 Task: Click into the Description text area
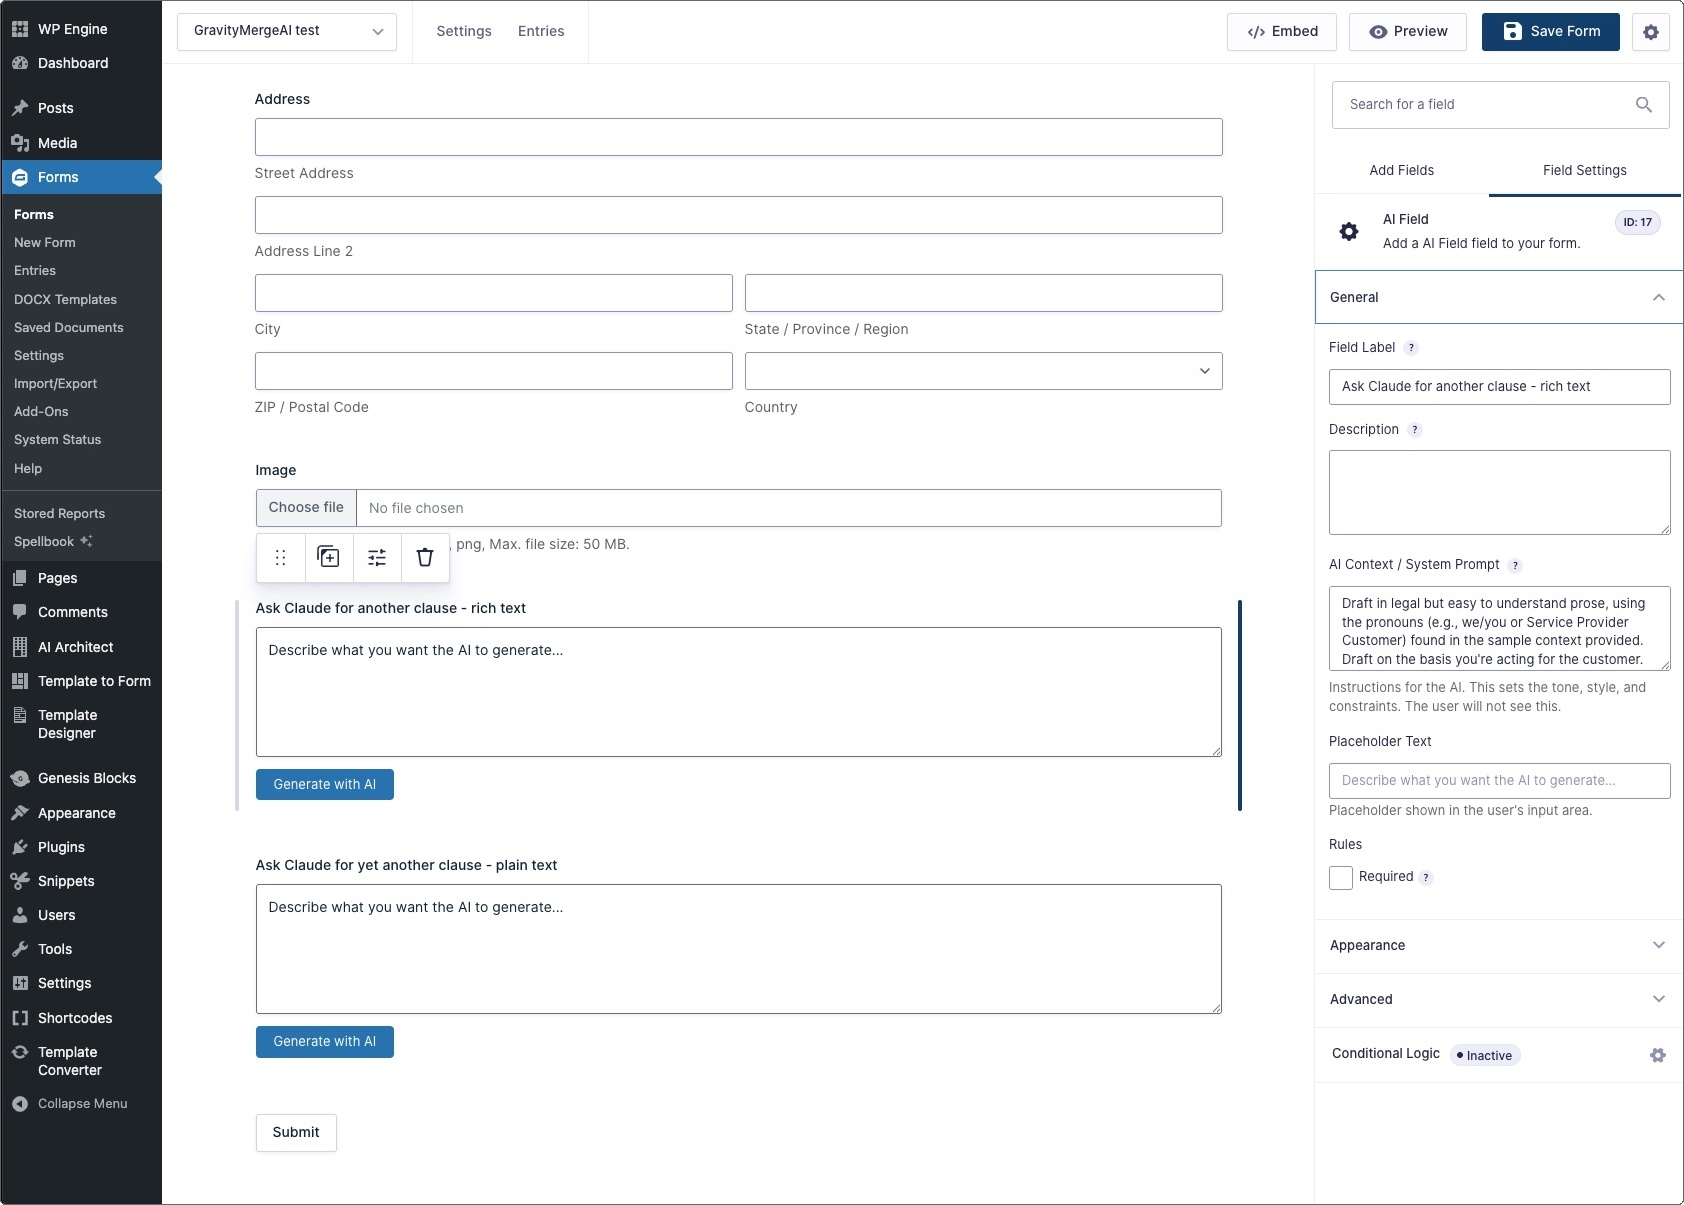click(1498, 492)
